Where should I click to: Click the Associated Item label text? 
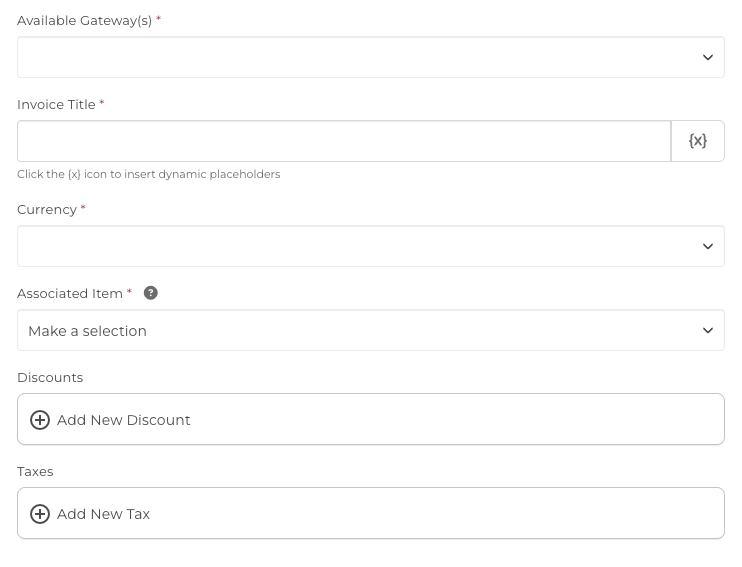tap(70, 293)
